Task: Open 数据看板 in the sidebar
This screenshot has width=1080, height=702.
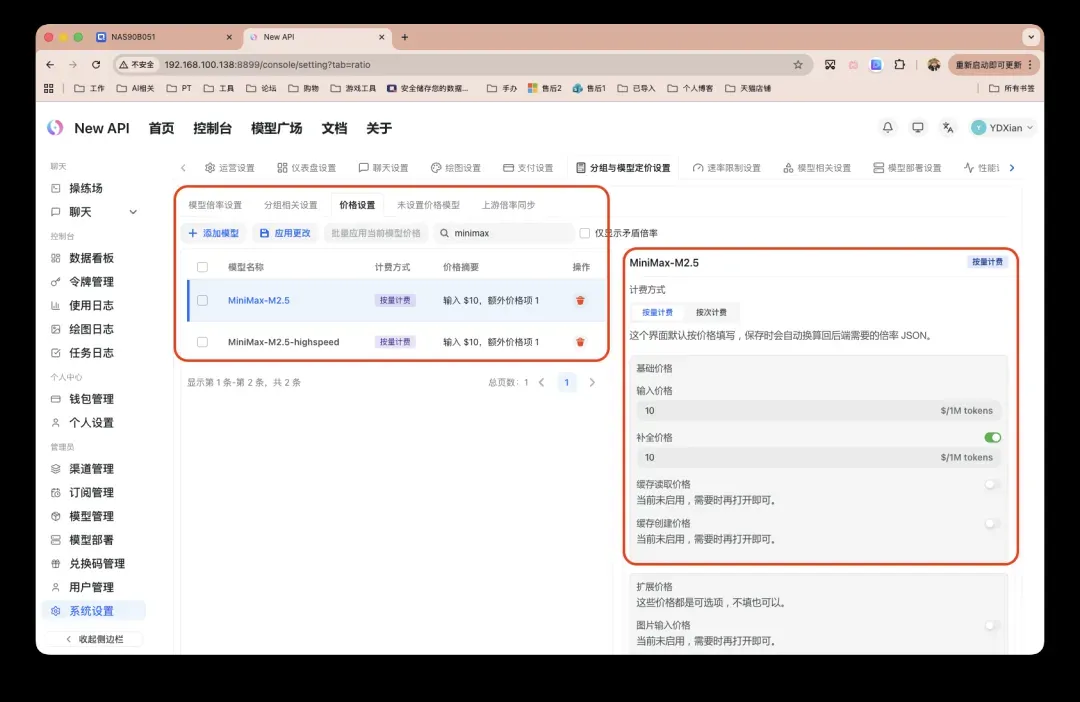Action: click(91, 258)
